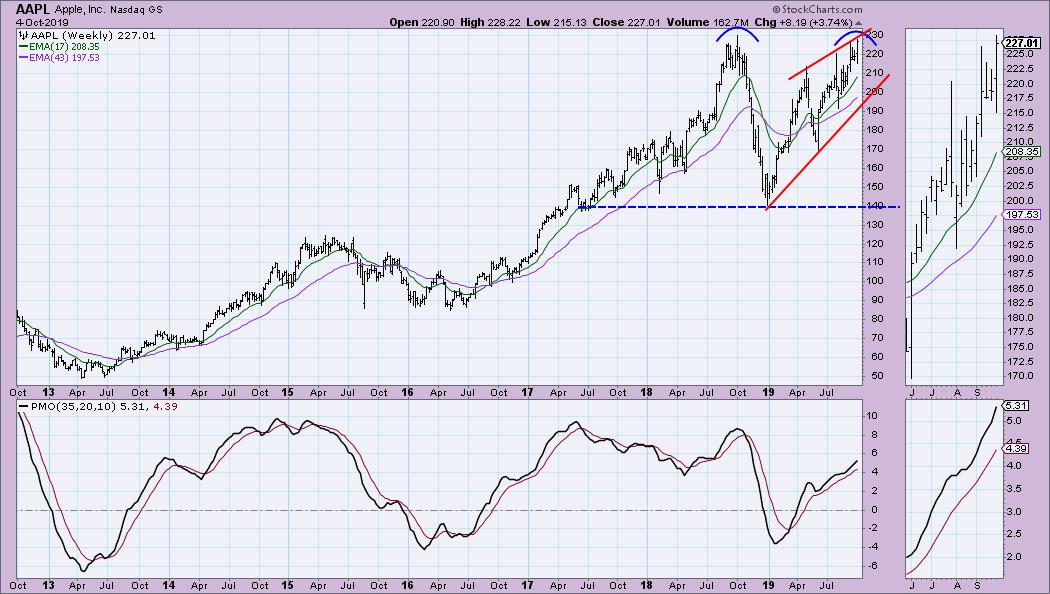Click the 140 label on price axis
The width and height of the screenshot is (1050, 594).
pyautogui.click(x=876, y=206)
